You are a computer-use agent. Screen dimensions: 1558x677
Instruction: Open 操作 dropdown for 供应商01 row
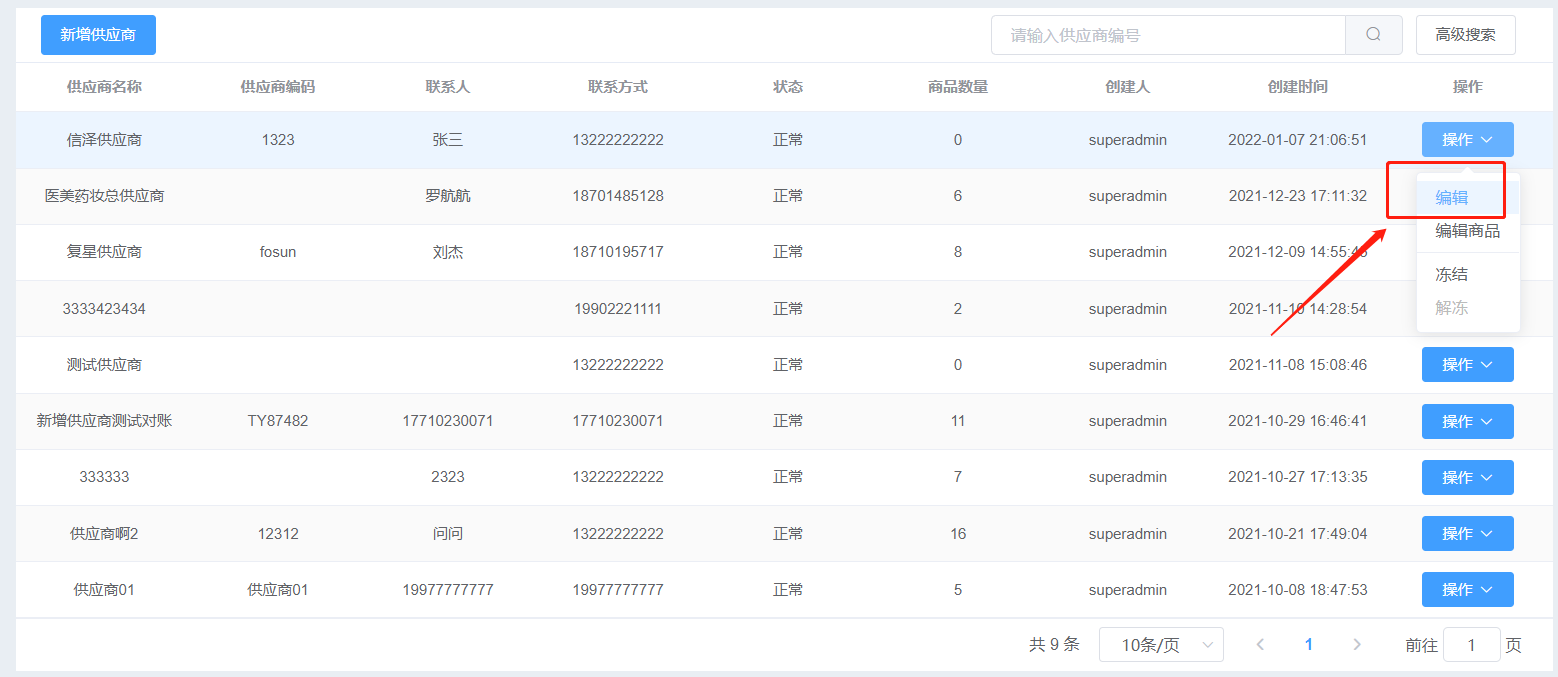click(1467, 590)
